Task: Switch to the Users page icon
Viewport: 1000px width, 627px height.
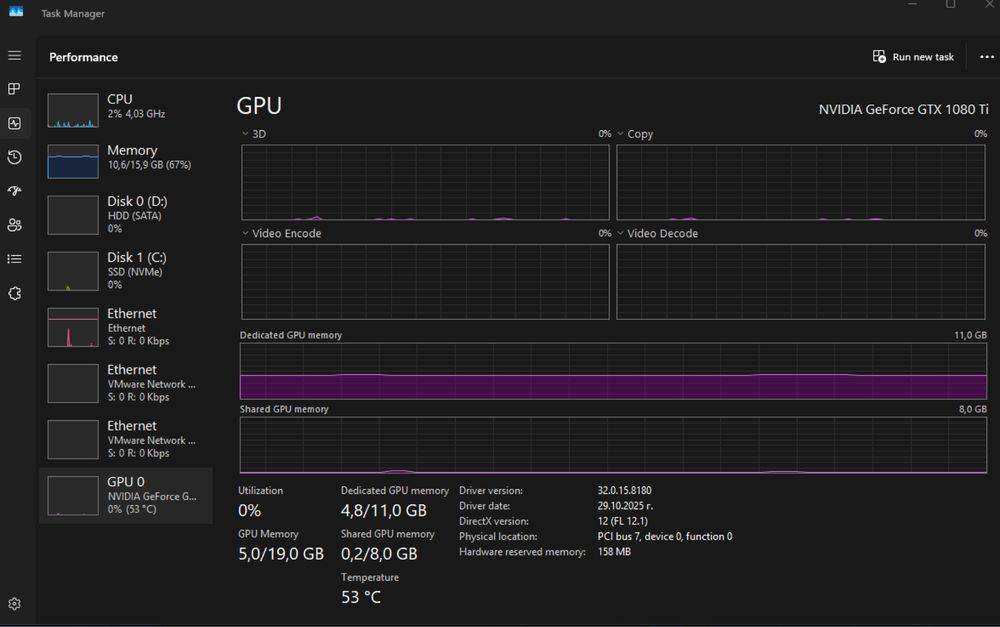Action: (14, 225)
